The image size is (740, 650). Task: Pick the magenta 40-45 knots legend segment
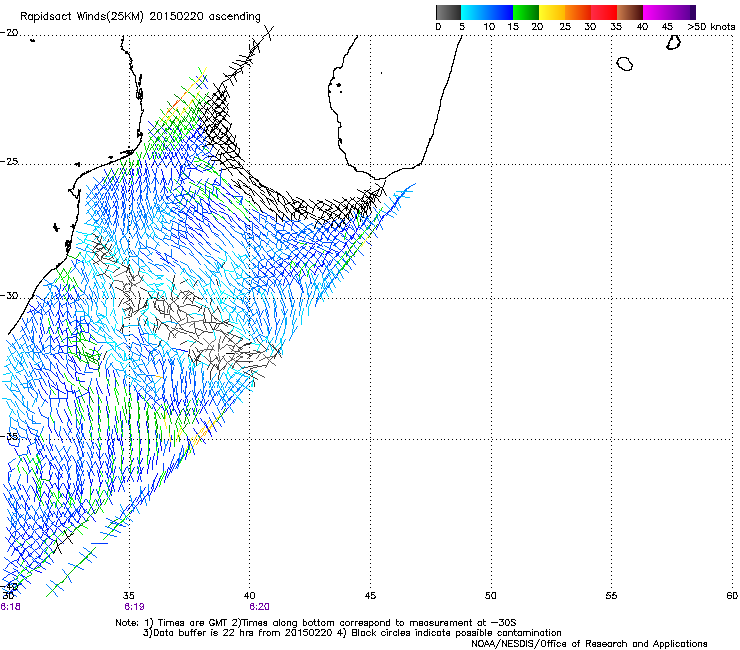[656, 12]
